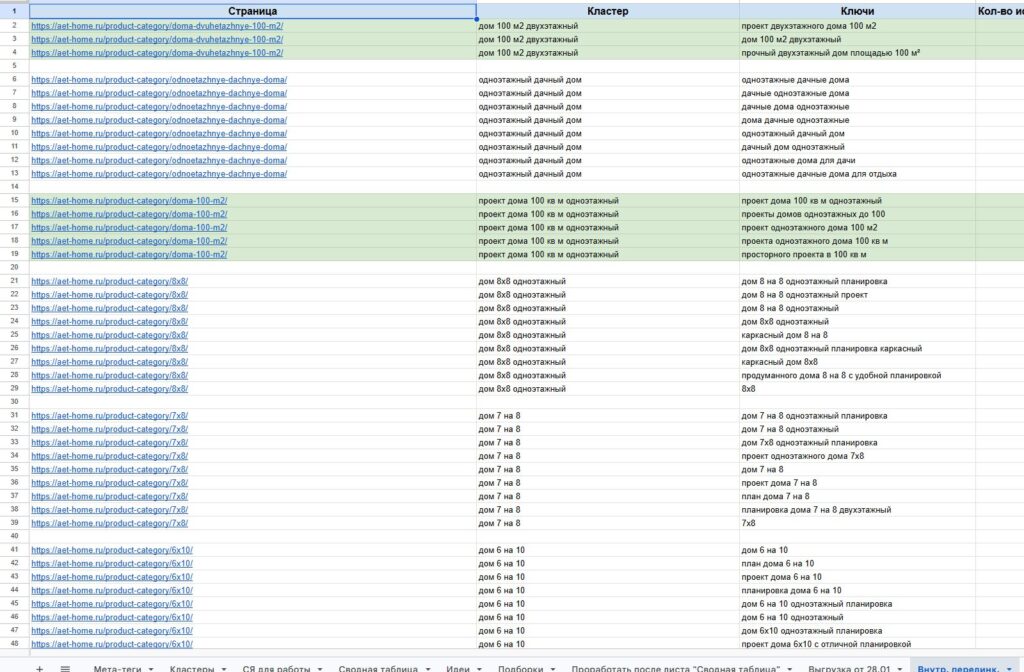
Task: Select the cell "проект одноэтажного дома 7x8"
Action: coord(857,456)
